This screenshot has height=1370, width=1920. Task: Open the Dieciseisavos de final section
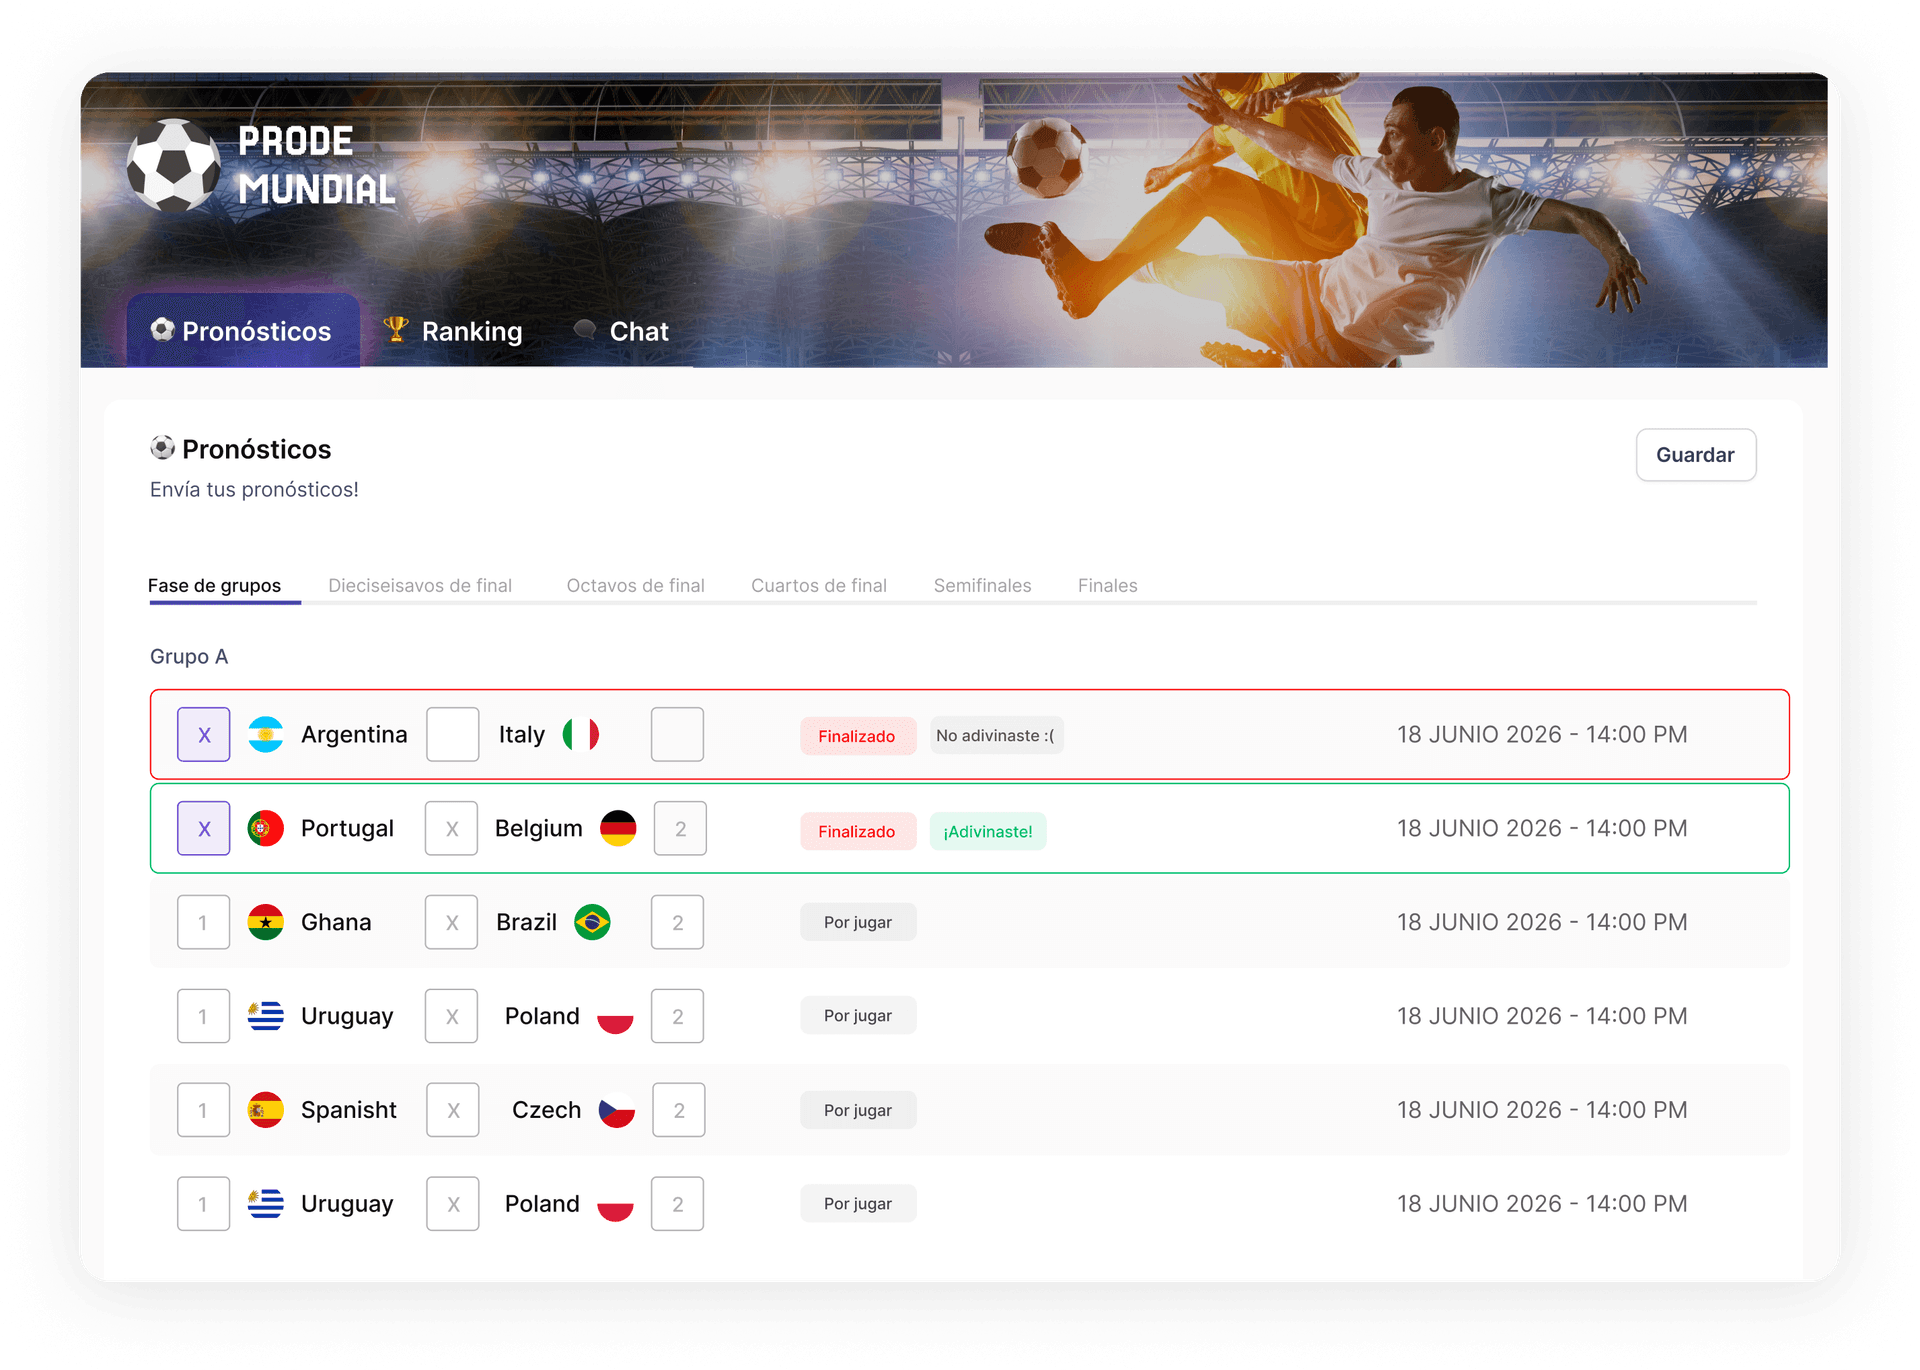coord(420,585)
